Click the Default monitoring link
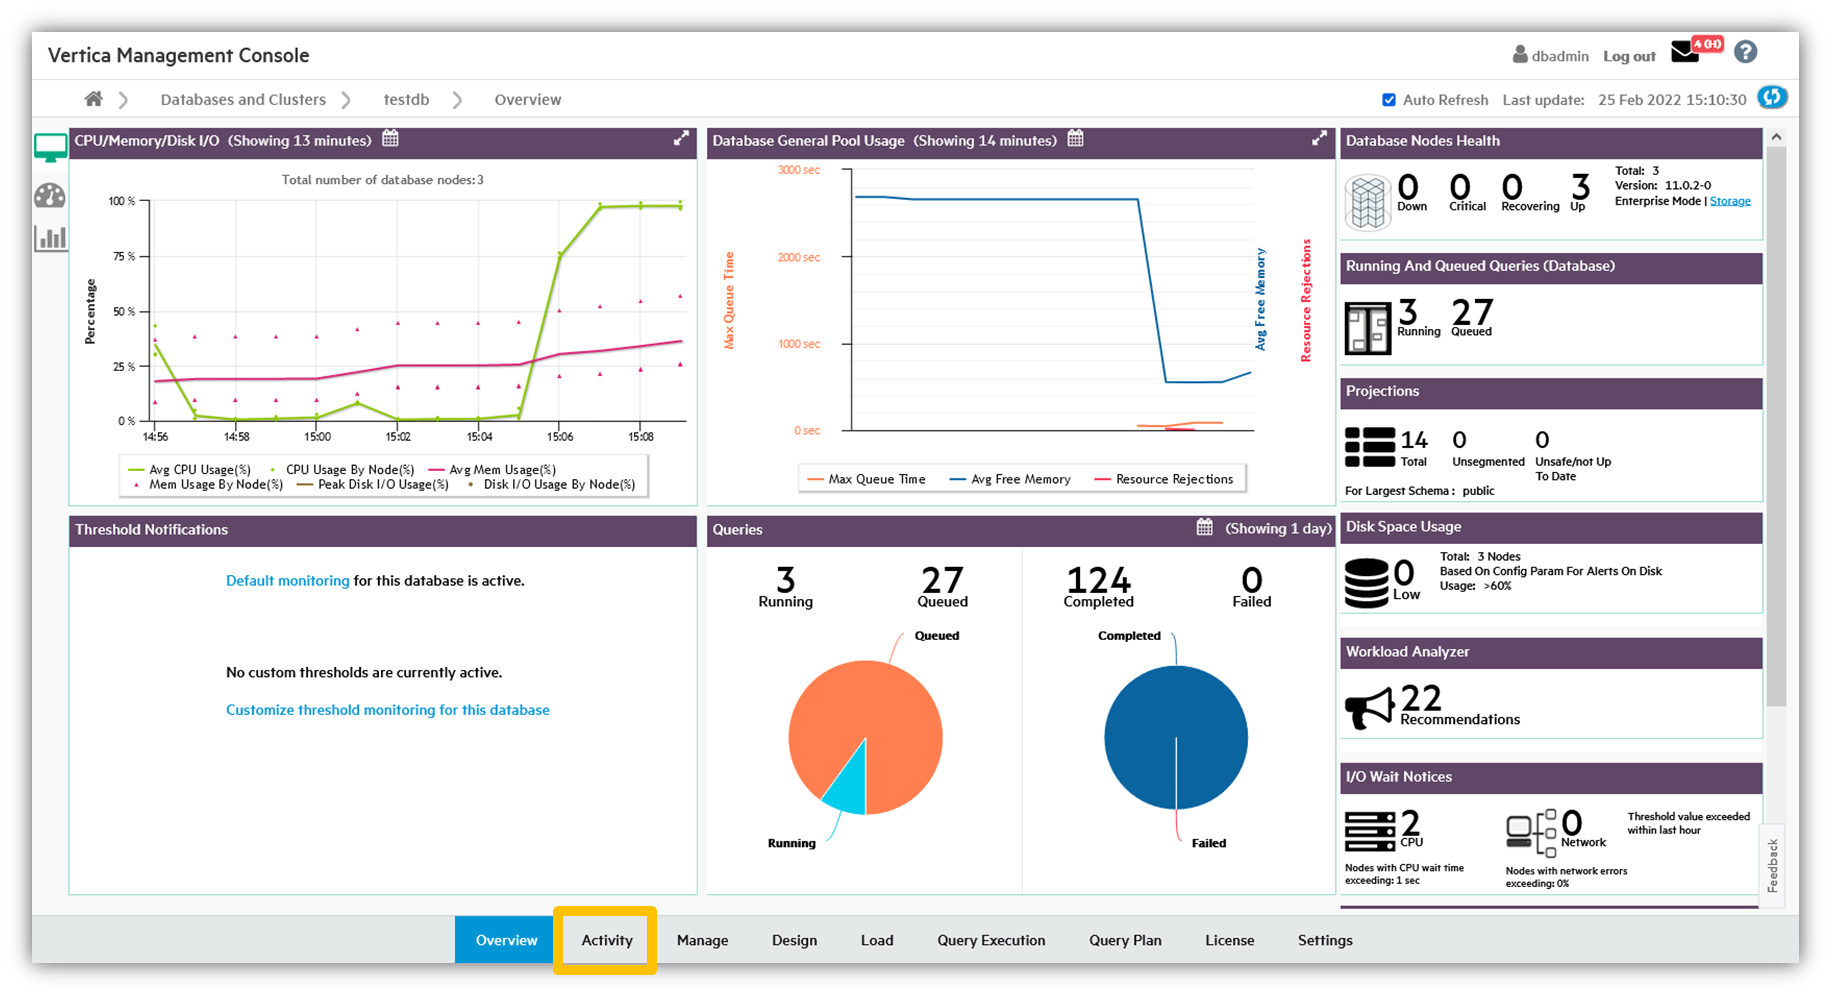This screenshot has height=995, width=1831. (x=287, y=581)
